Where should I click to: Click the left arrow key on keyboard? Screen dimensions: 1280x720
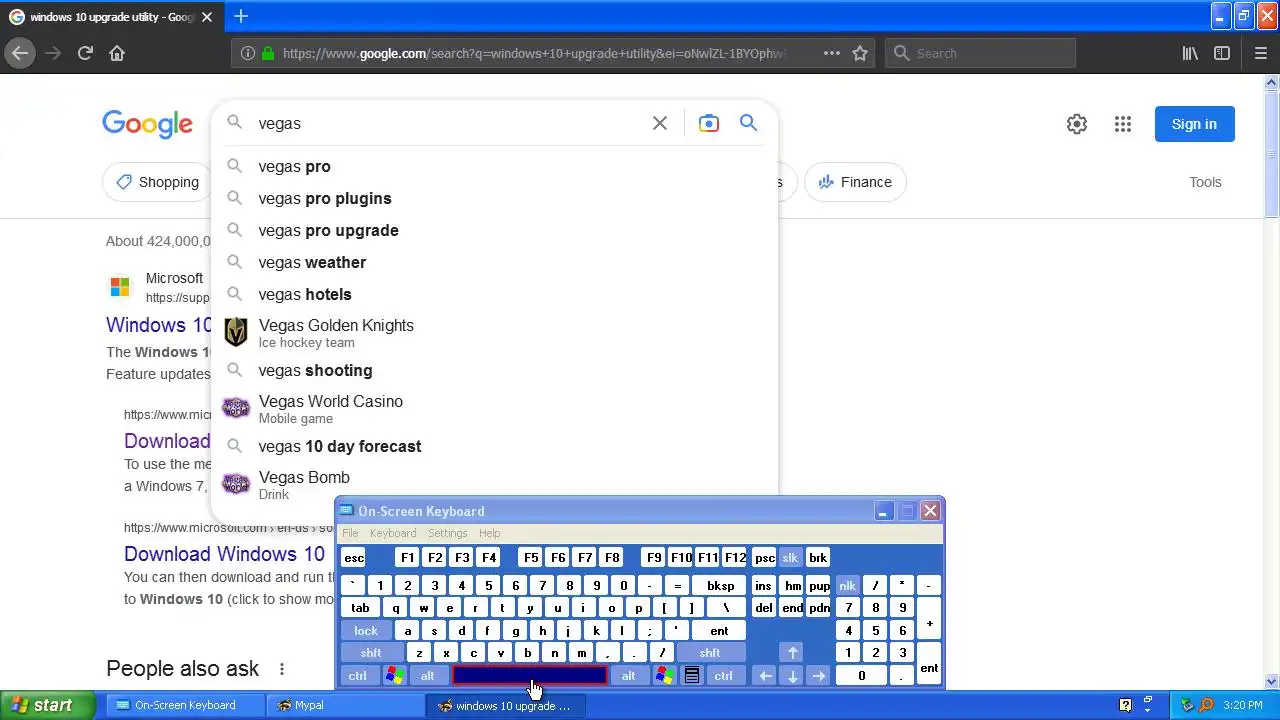coord(765,676)
